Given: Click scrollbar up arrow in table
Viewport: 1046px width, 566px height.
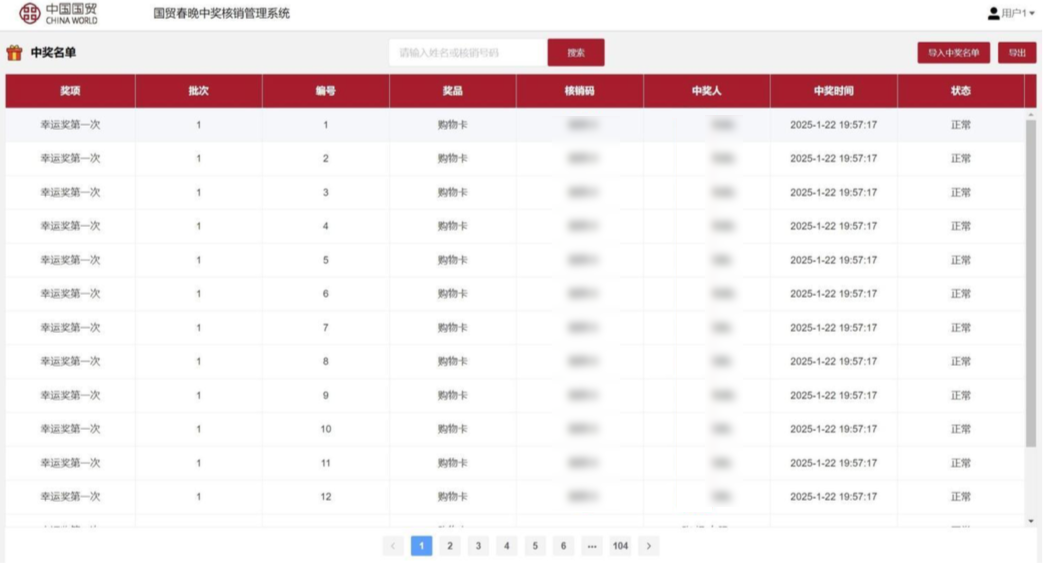Looking at the screenshot, I should click(x=1031, y=114).
